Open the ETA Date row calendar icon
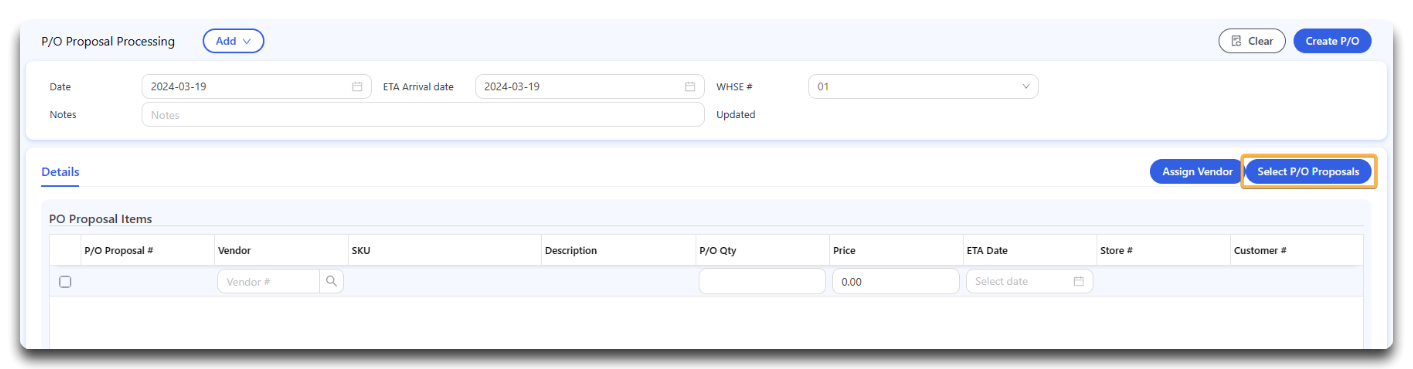The image size is (1413, 369). [1079, 282]
